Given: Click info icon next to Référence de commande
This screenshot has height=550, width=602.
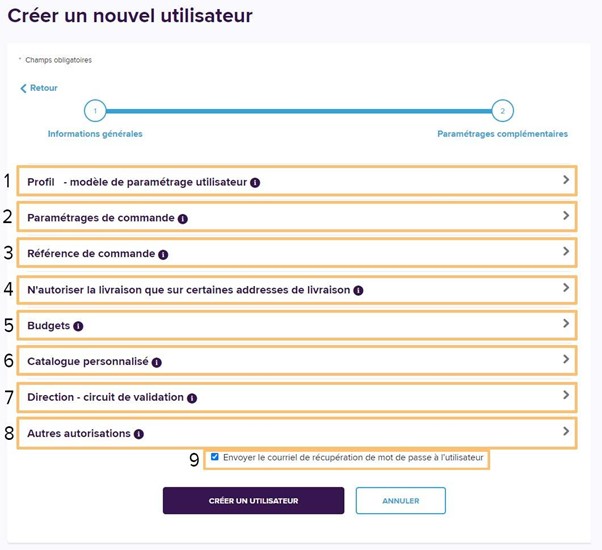Looking at the screenshot, I should [x=163, y=254].
